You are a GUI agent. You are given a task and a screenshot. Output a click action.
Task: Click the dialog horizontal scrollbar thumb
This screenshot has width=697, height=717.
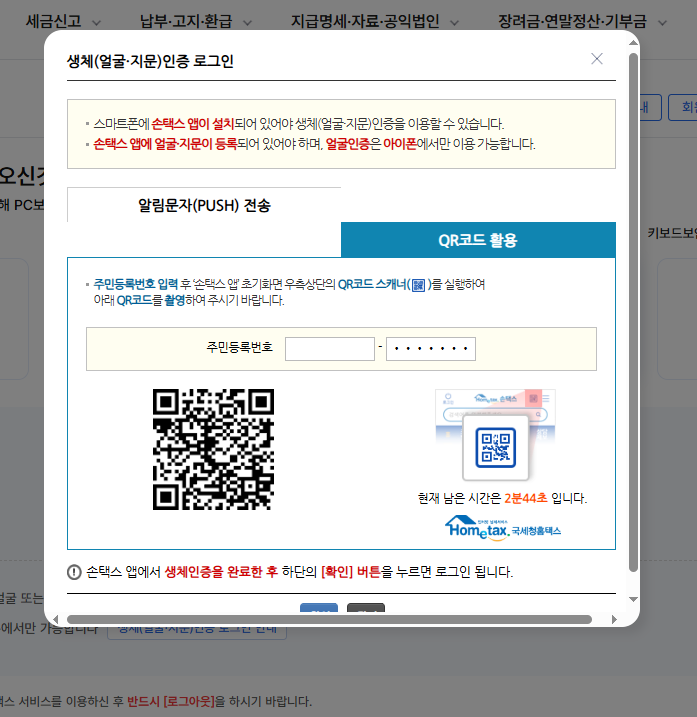tap(329, 619)
